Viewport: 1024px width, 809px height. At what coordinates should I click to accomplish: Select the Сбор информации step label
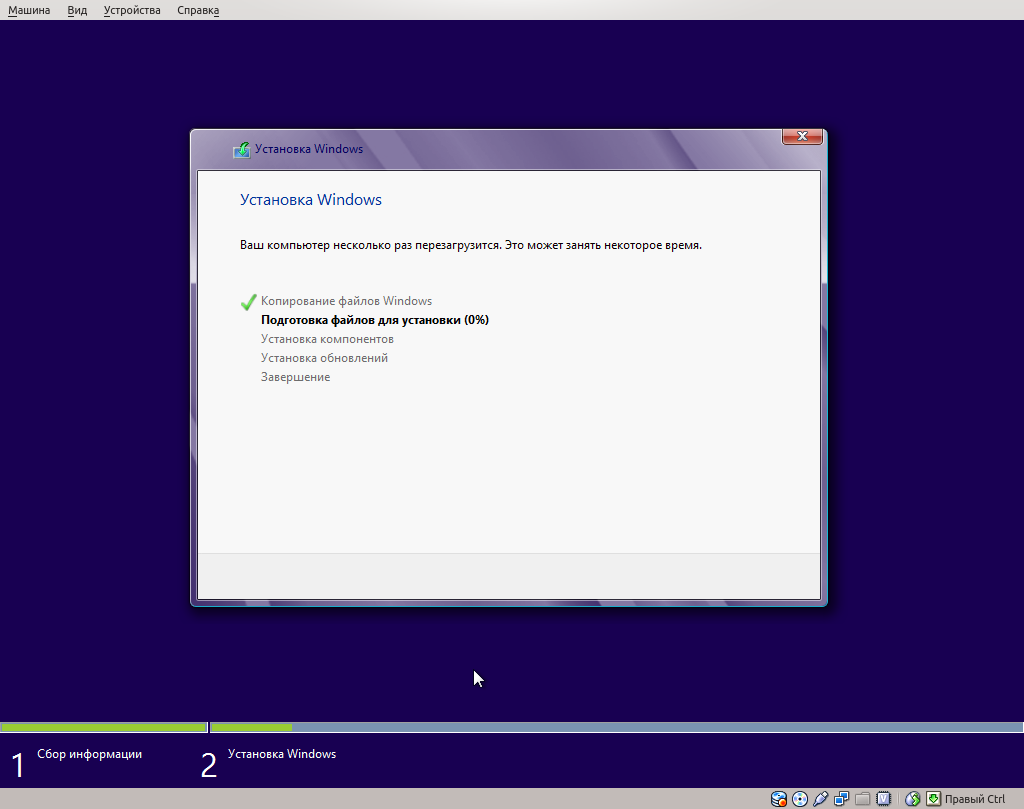(x=92, y=754)
